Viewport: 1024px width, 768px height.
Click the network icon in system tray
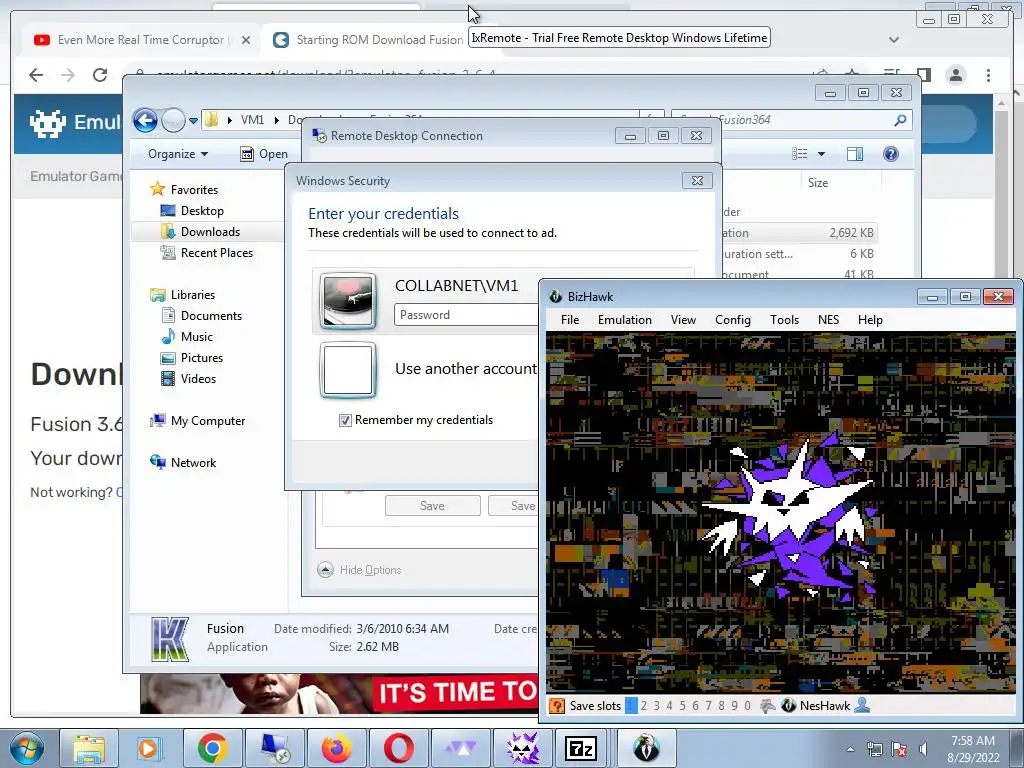874,749
